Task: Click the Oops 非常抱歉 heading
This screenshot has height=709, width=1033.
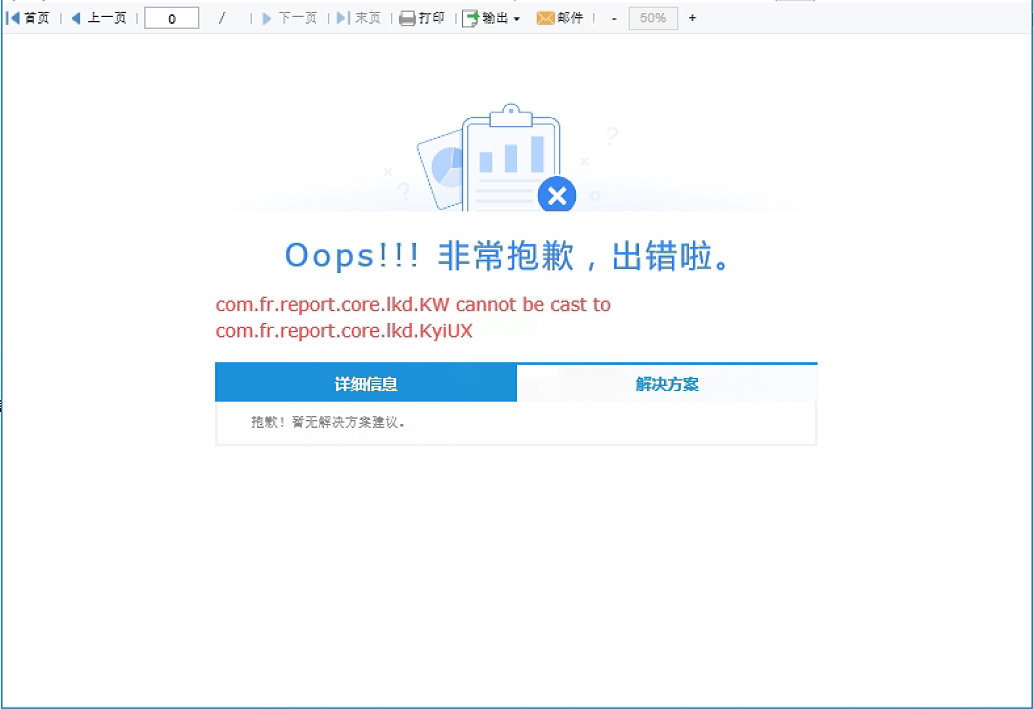Action: tap(509, 256)
